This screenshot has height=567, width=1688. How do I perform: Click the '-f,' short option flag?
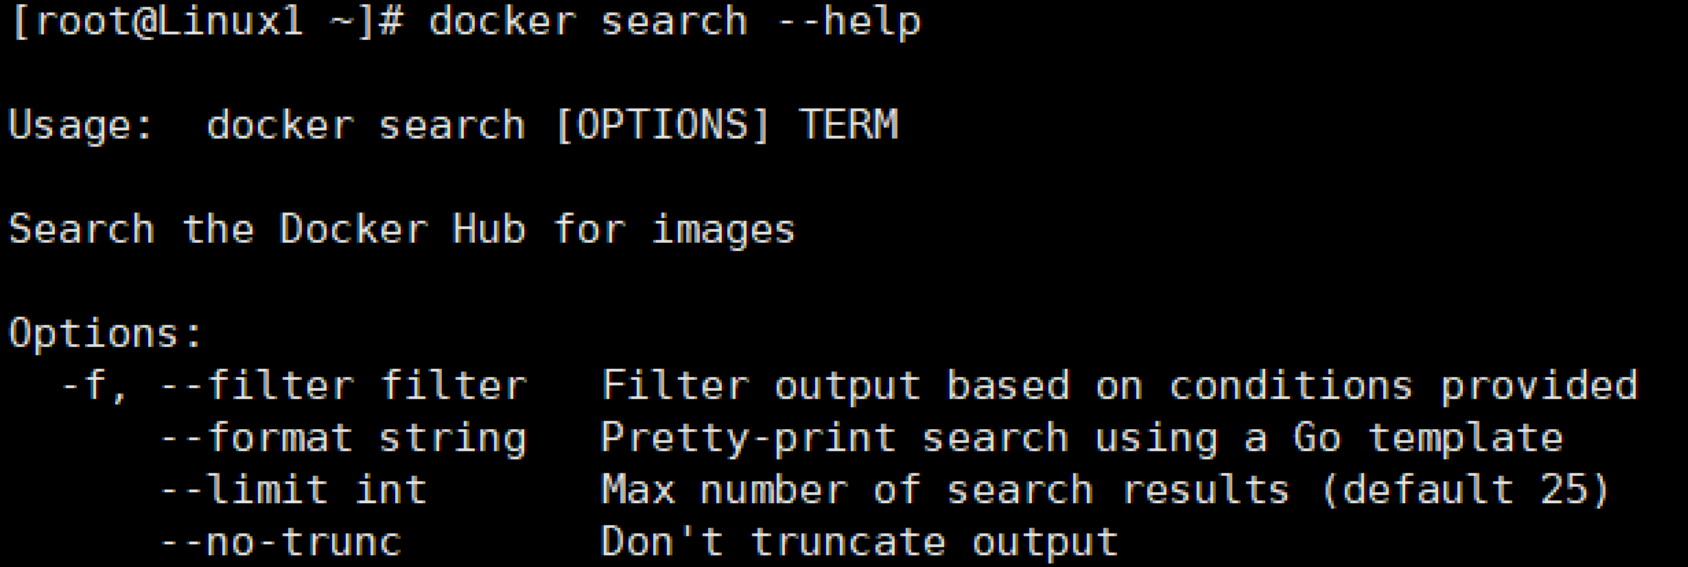[x=94, y=386]
